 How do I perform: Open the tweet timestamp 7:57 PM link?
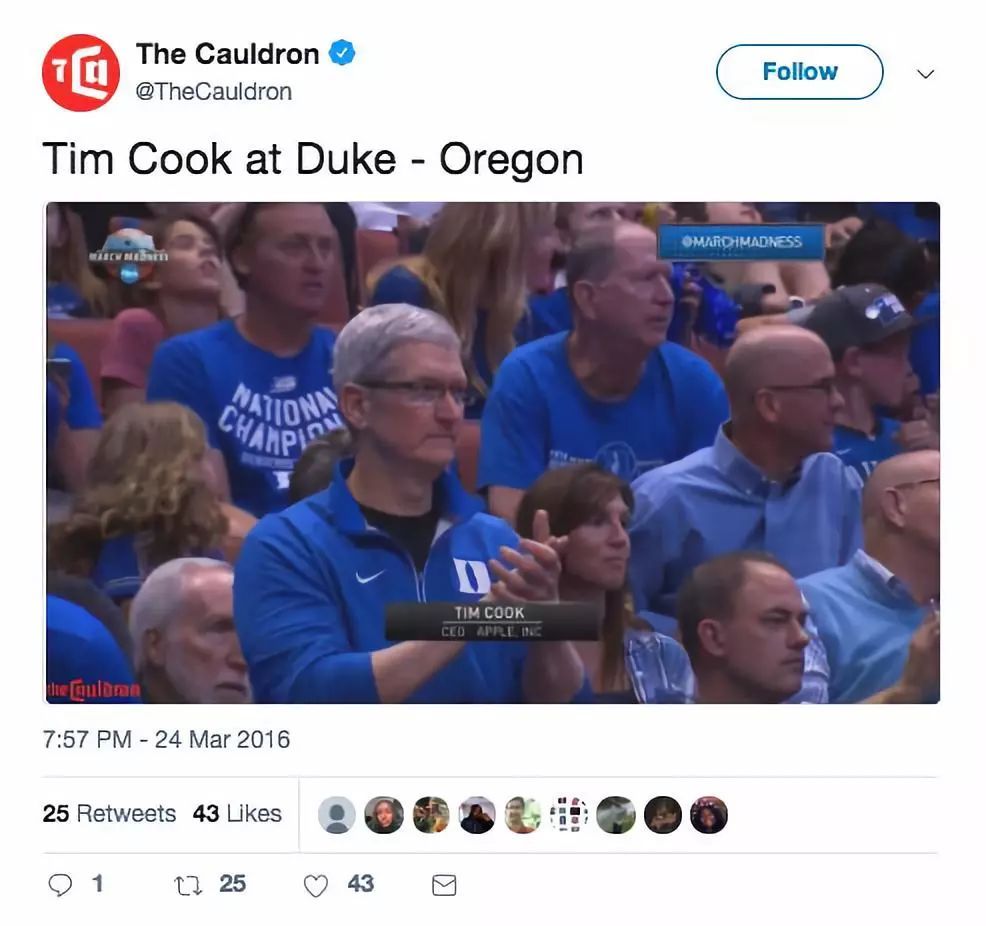click(166, 739)
